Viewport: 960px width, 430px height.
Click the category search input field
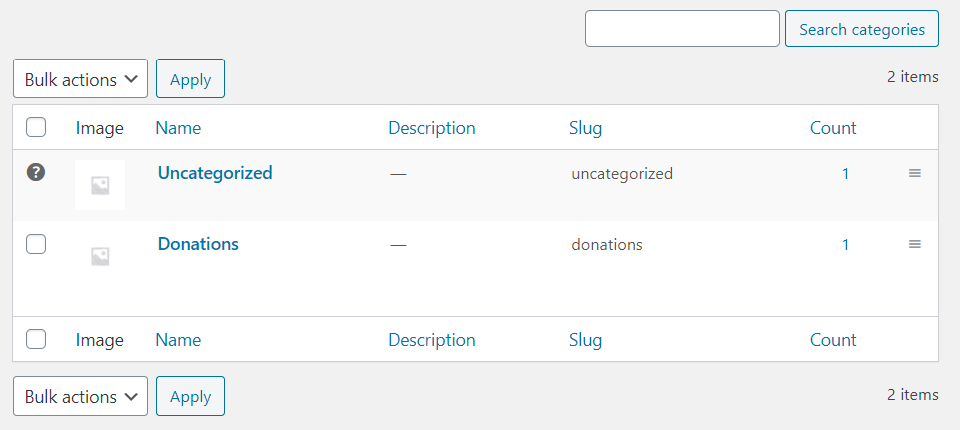682,29
